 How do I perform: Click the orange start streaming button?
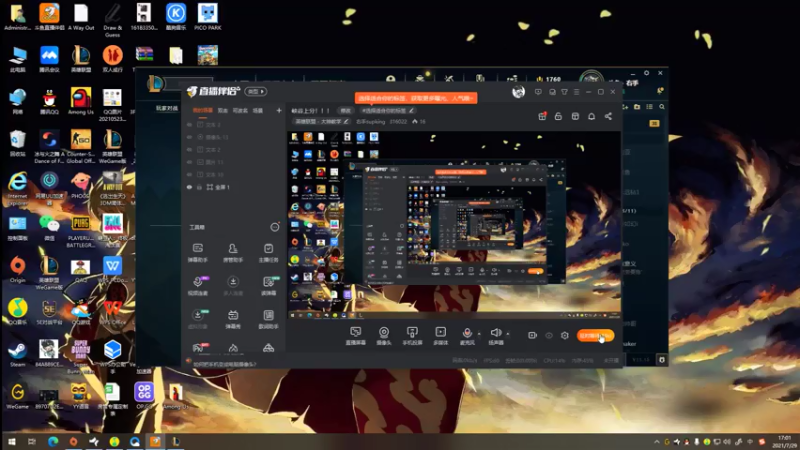point(595,335)
